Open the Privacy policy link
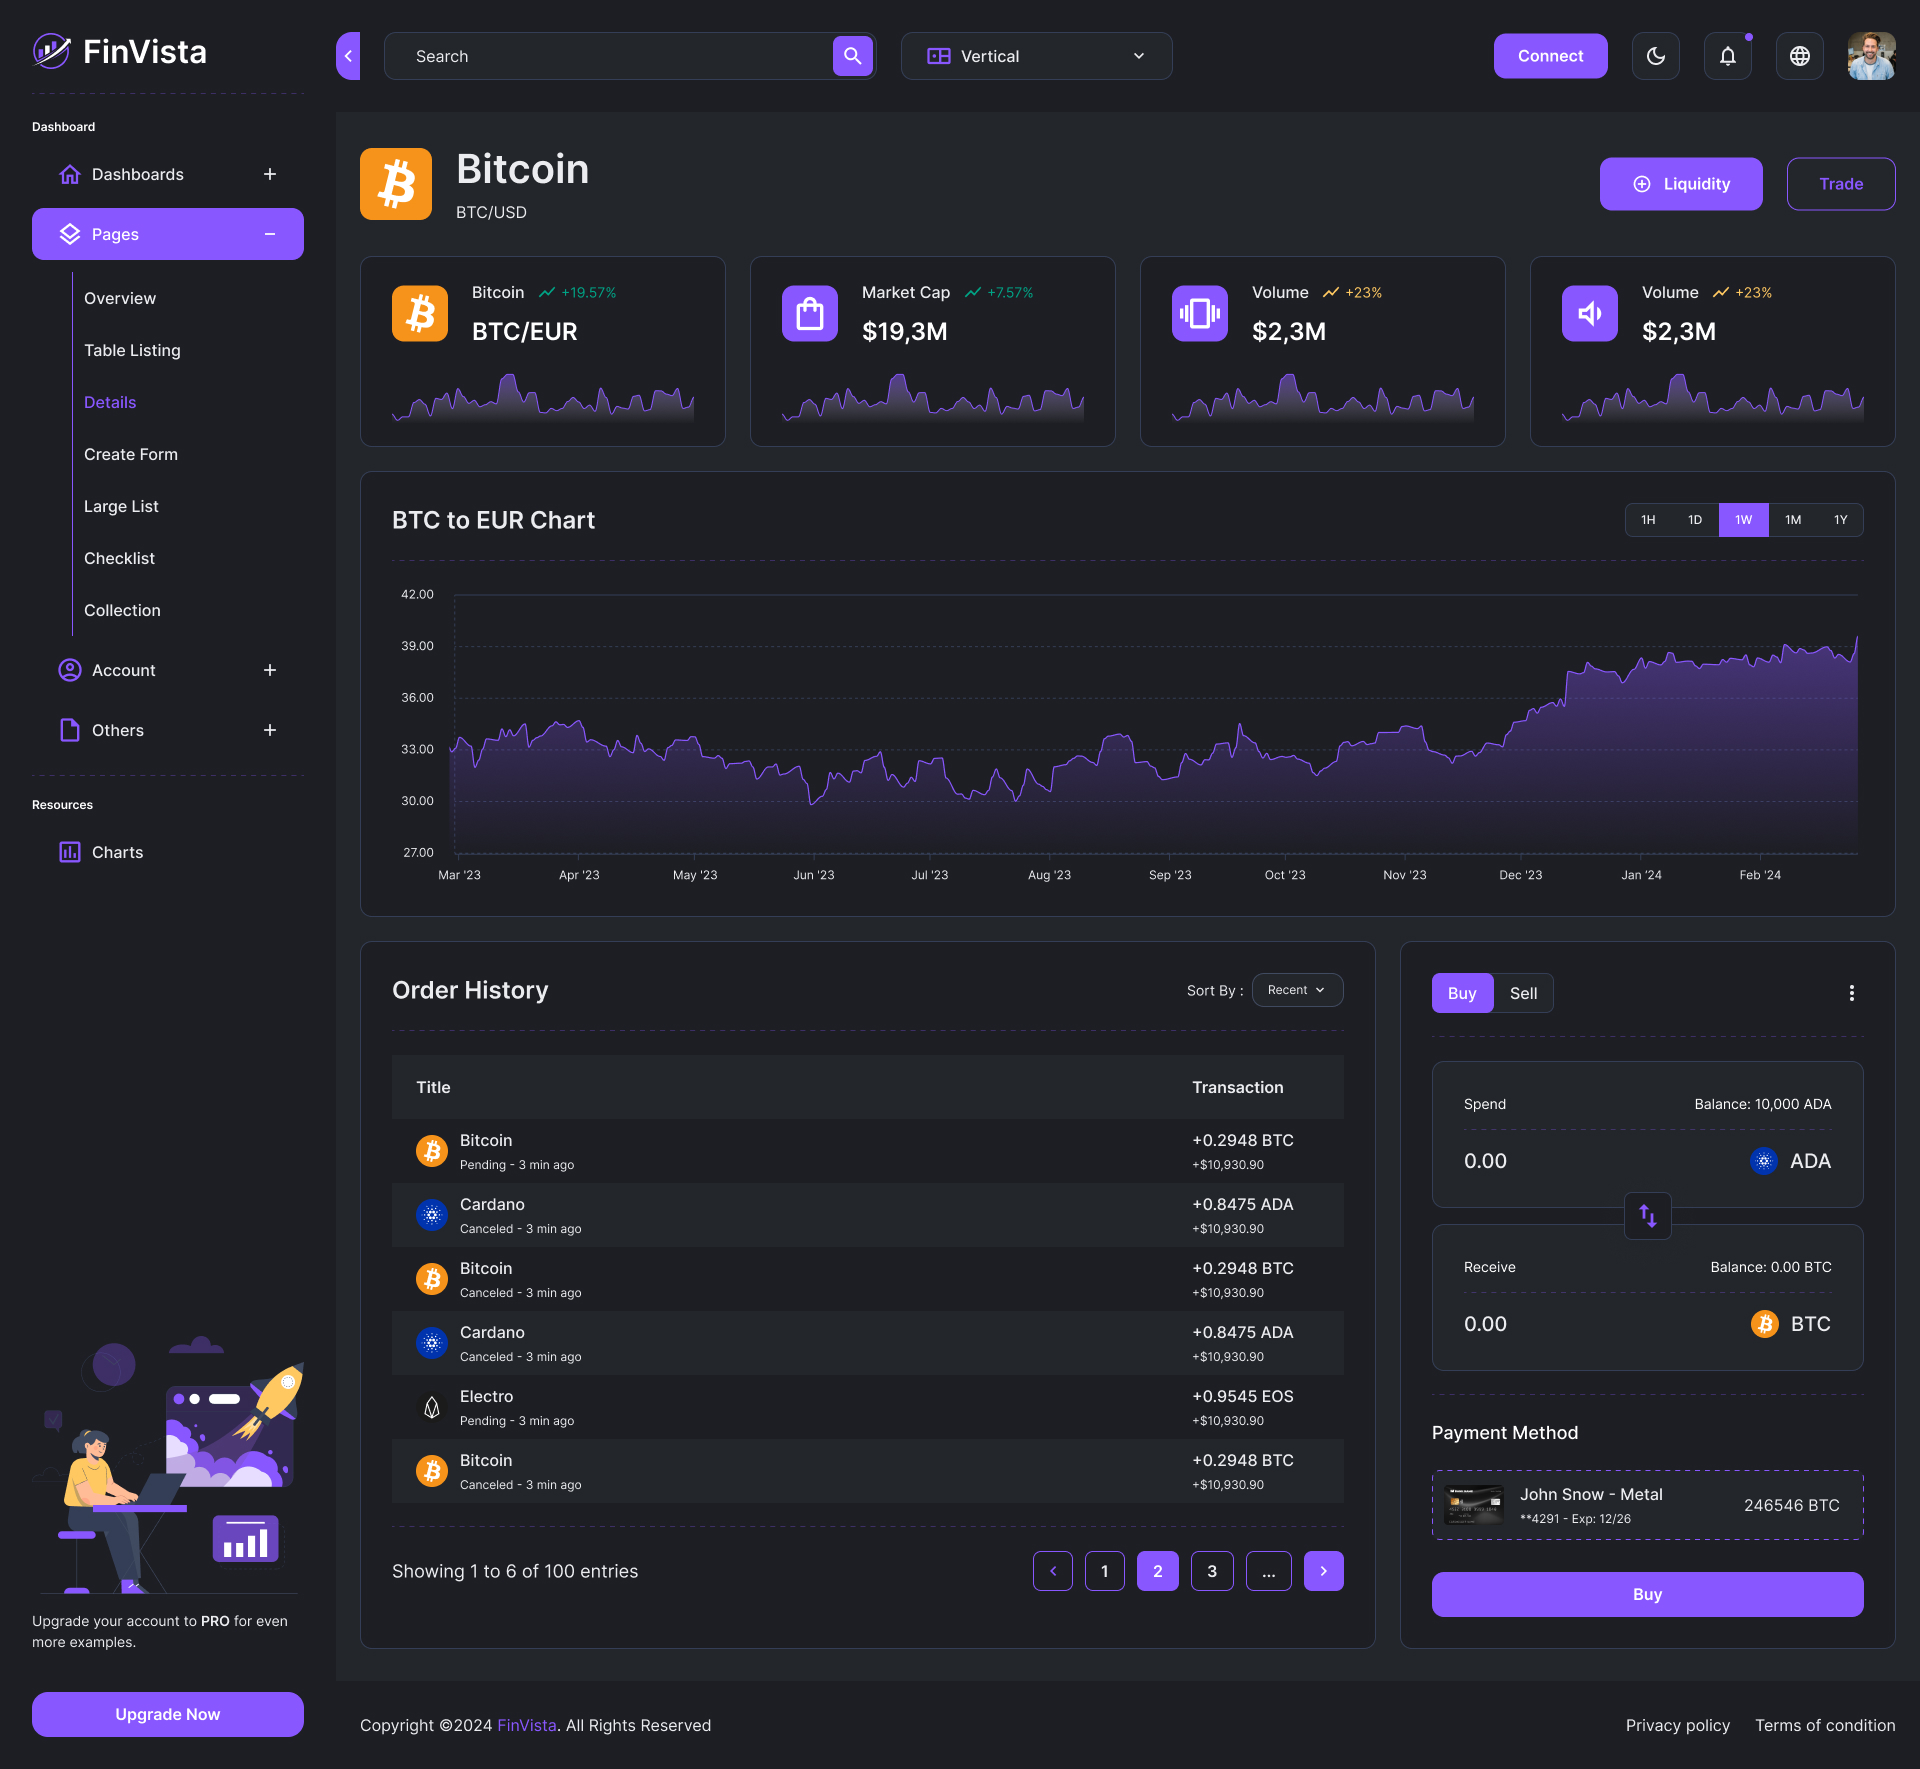Viewport: 1920px width, 1769px height. 1677,1725
